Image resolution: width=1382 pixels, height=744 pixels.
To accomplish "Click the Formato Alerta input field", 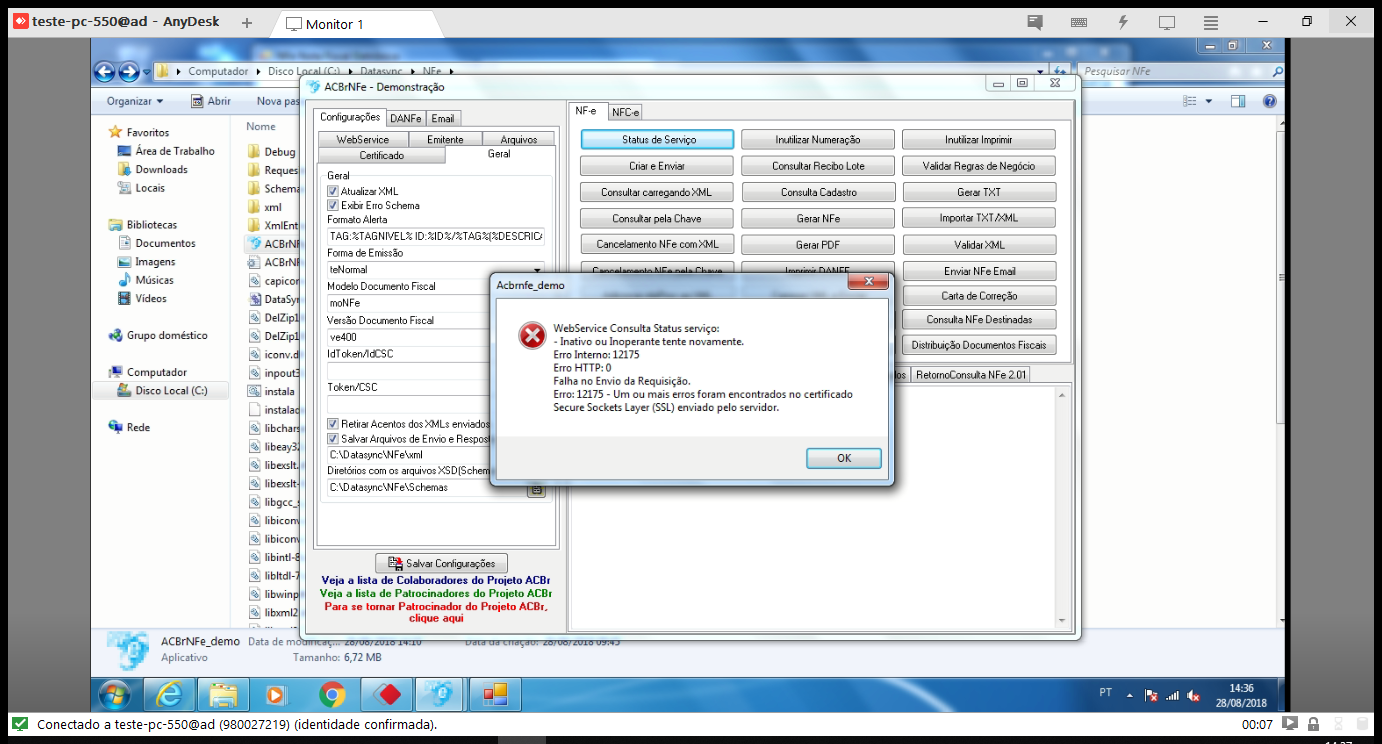I will click(x=436, y=236).
